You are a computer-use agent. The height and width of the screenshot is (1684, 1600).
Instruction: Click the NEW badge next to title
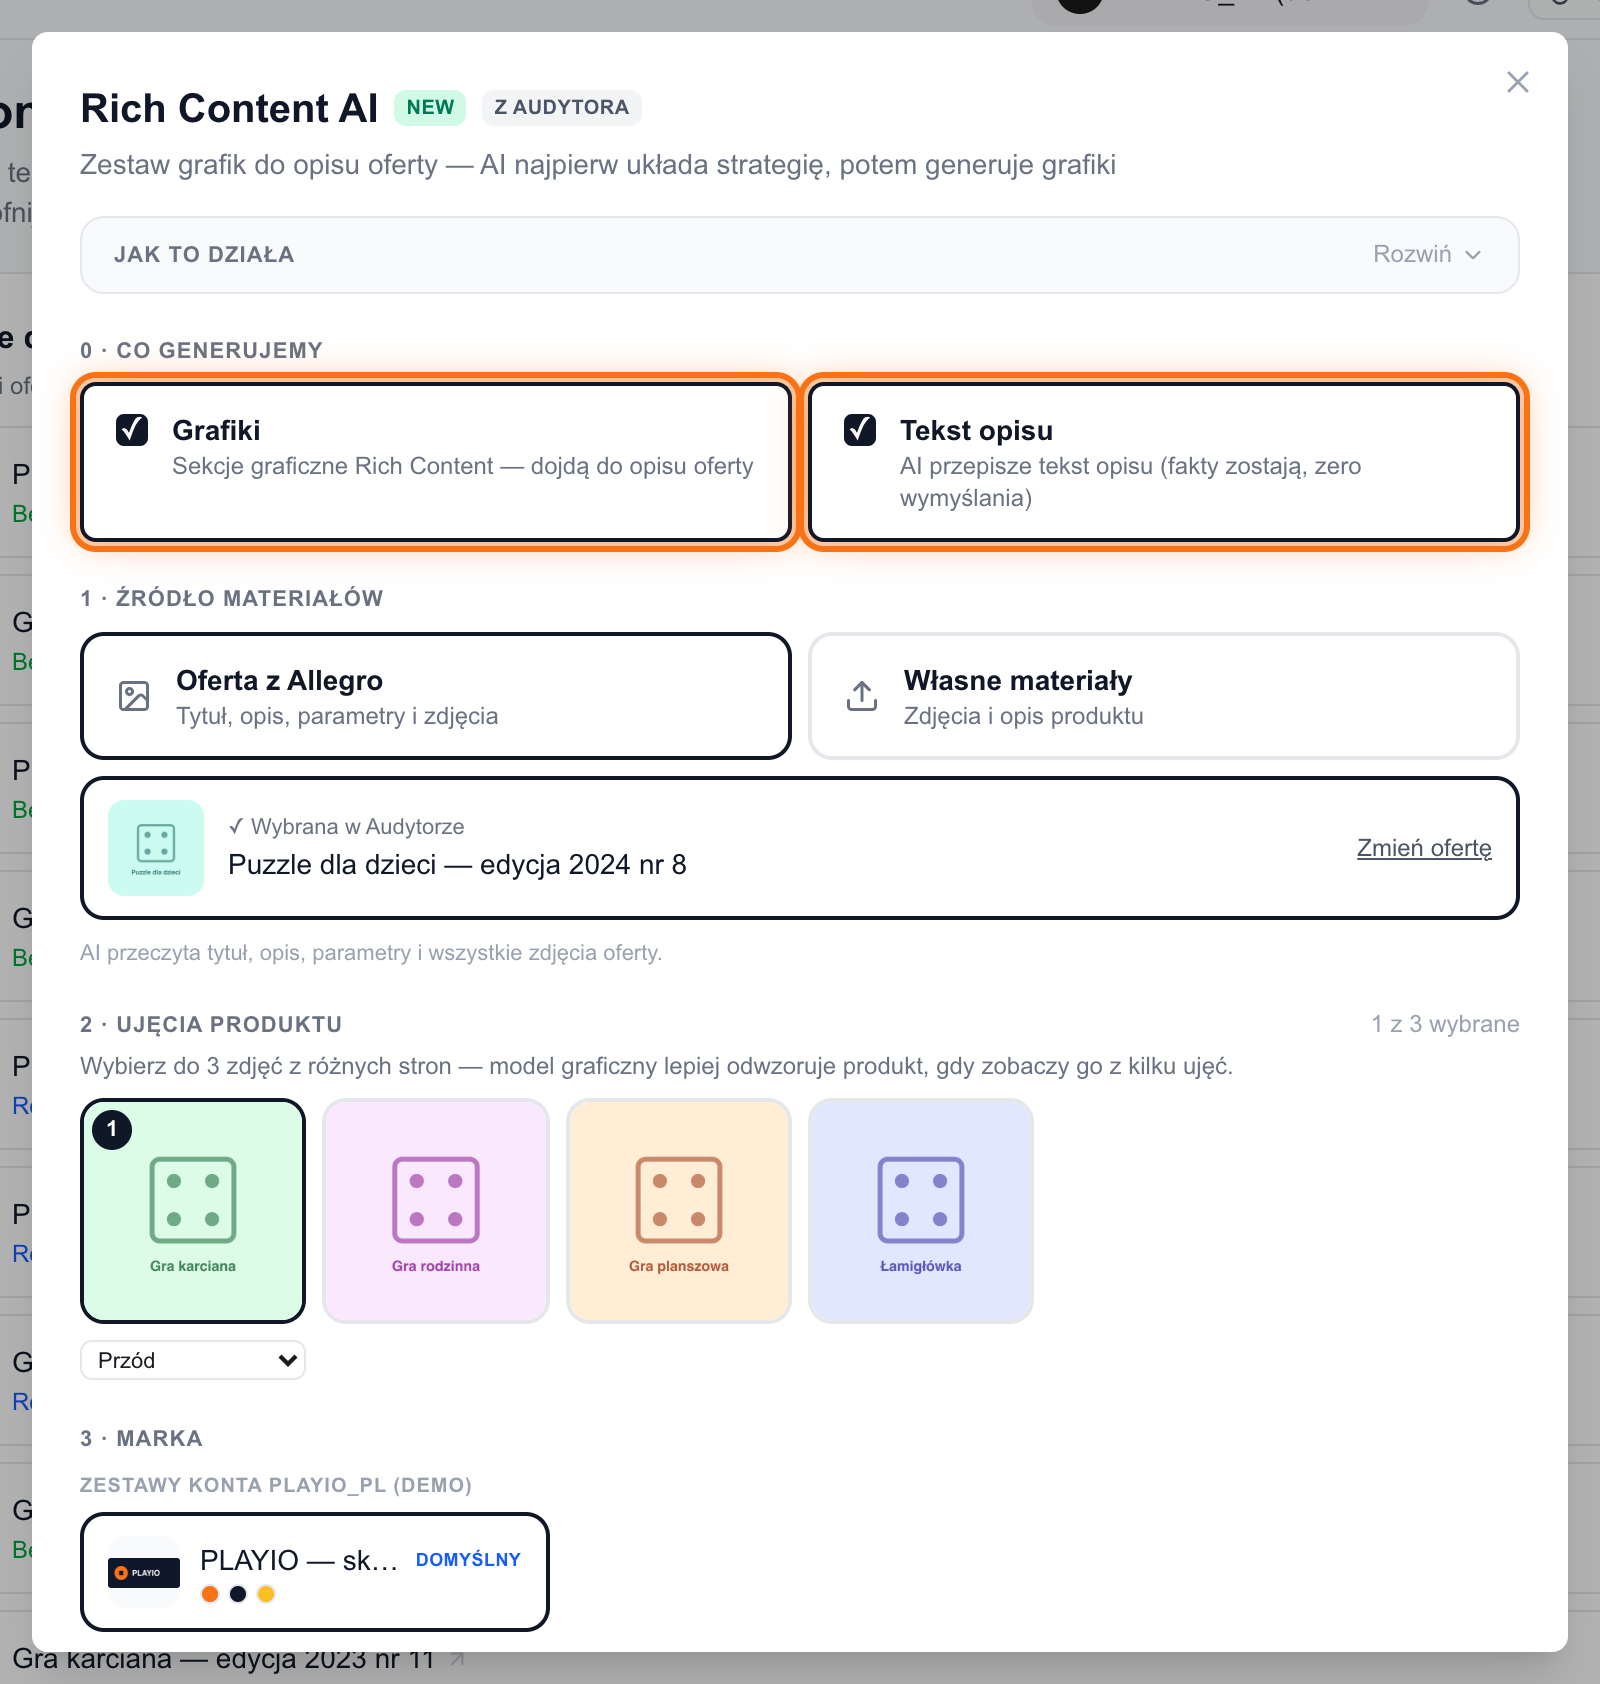pyautogui.click(x=430, y=107)
